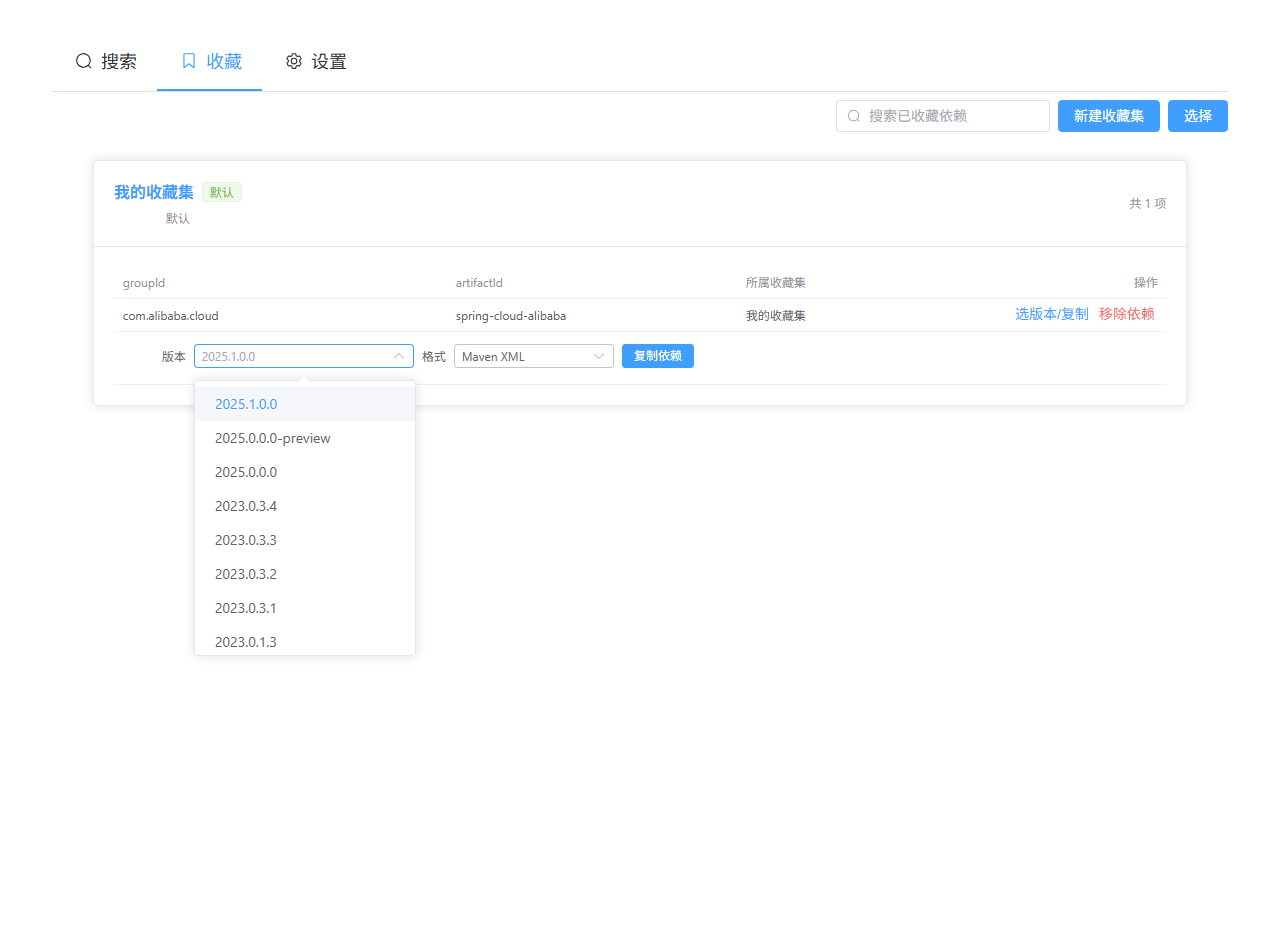Switch to the 收藏 tab
The width and height of the screenshot is (1280, 940).
coord(210,61)
